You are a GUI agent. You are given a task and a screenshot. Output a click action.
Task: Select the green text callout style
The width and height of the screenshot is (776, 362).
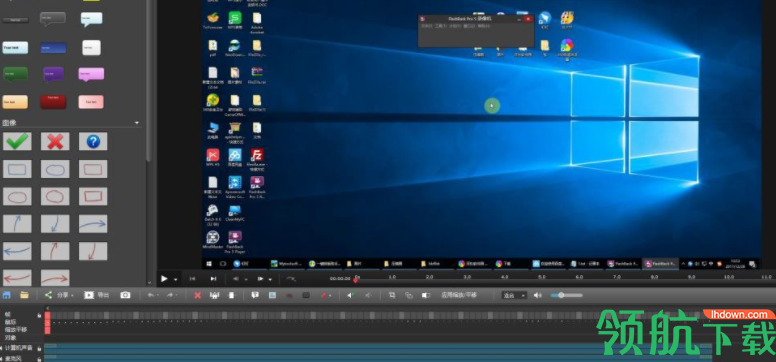tap(15, 74)
